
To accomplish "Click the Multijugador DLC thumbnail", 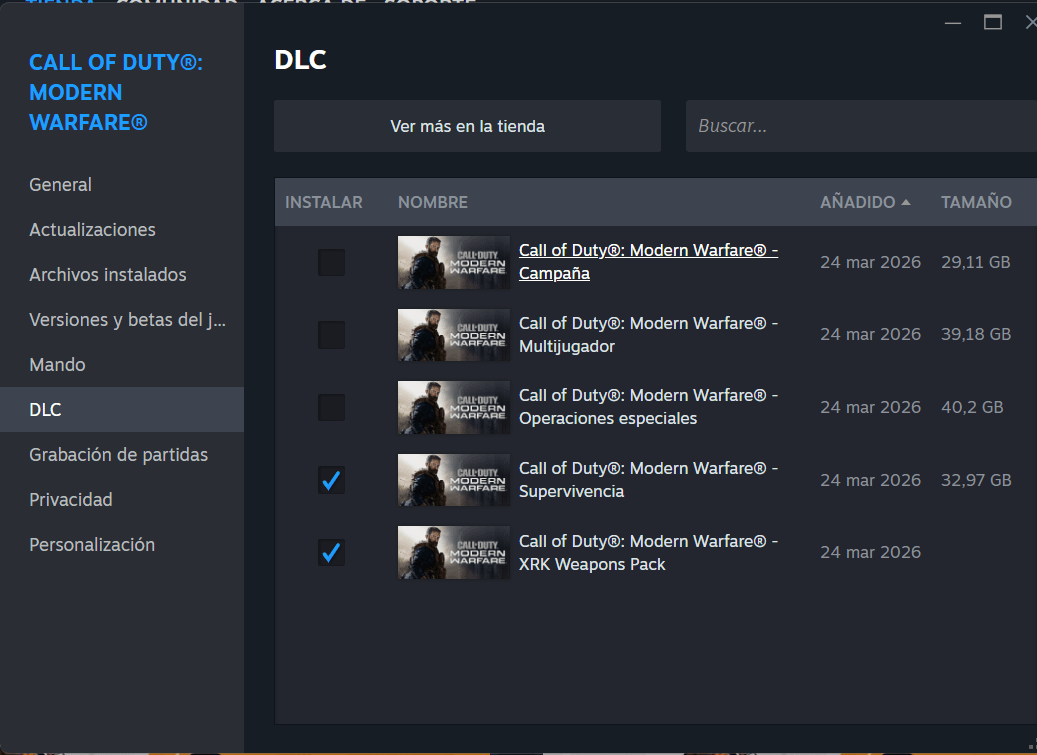I will (453, 335).
